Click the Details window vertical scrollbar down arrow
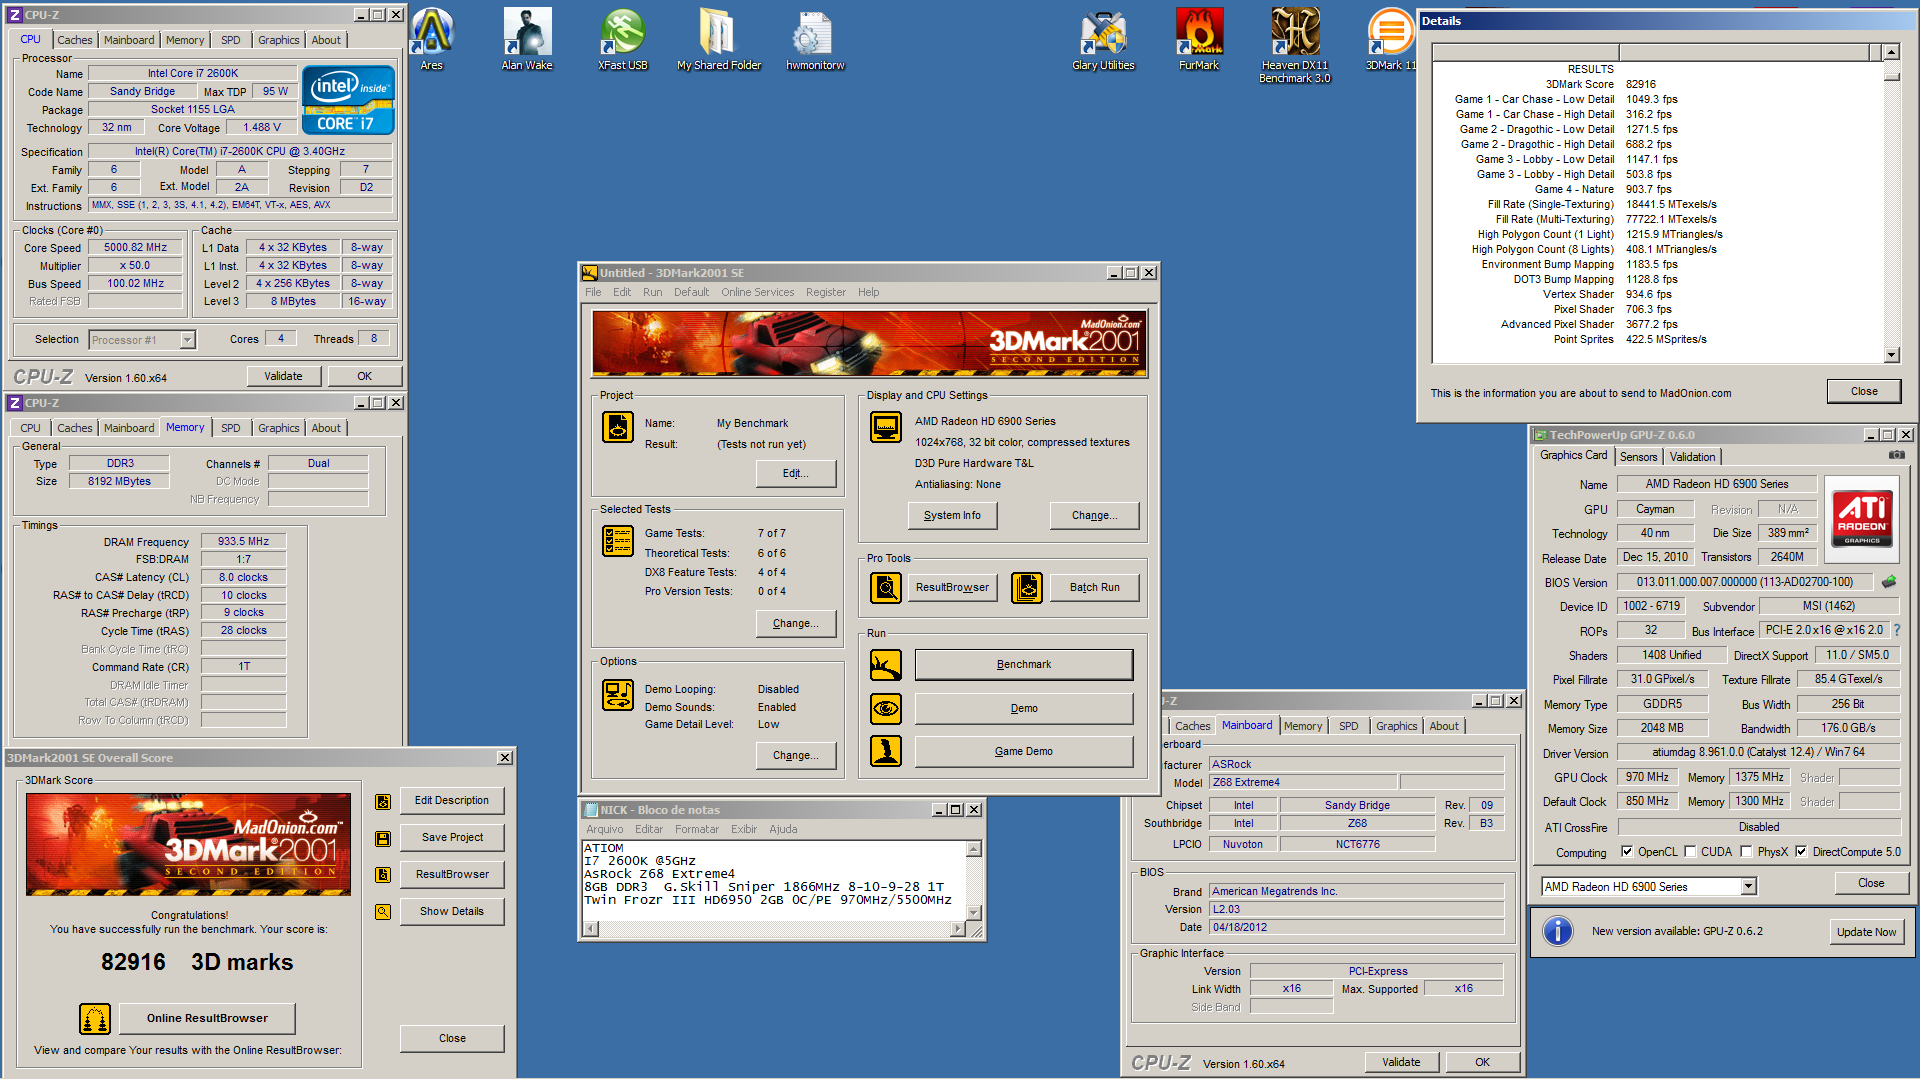The width and height of the screenshot is (1920, 1080). pyautogui.click(x=1891, y=354)
